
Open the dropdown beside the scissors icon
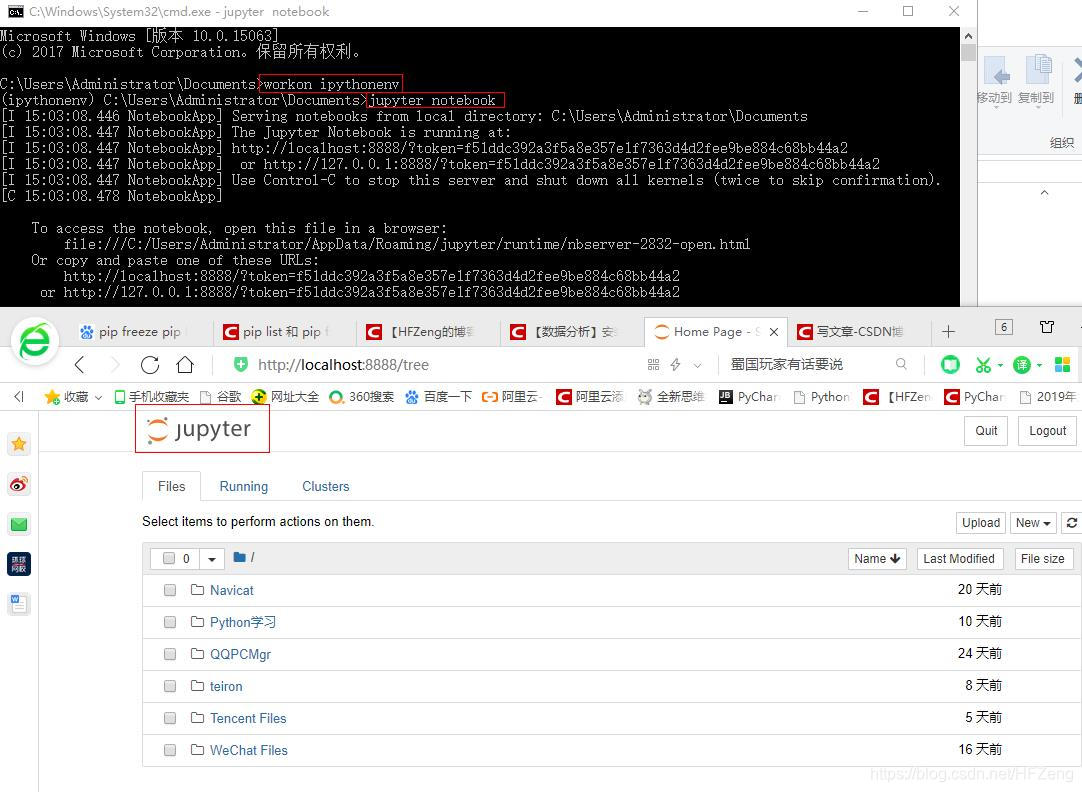coord(1000,365)
